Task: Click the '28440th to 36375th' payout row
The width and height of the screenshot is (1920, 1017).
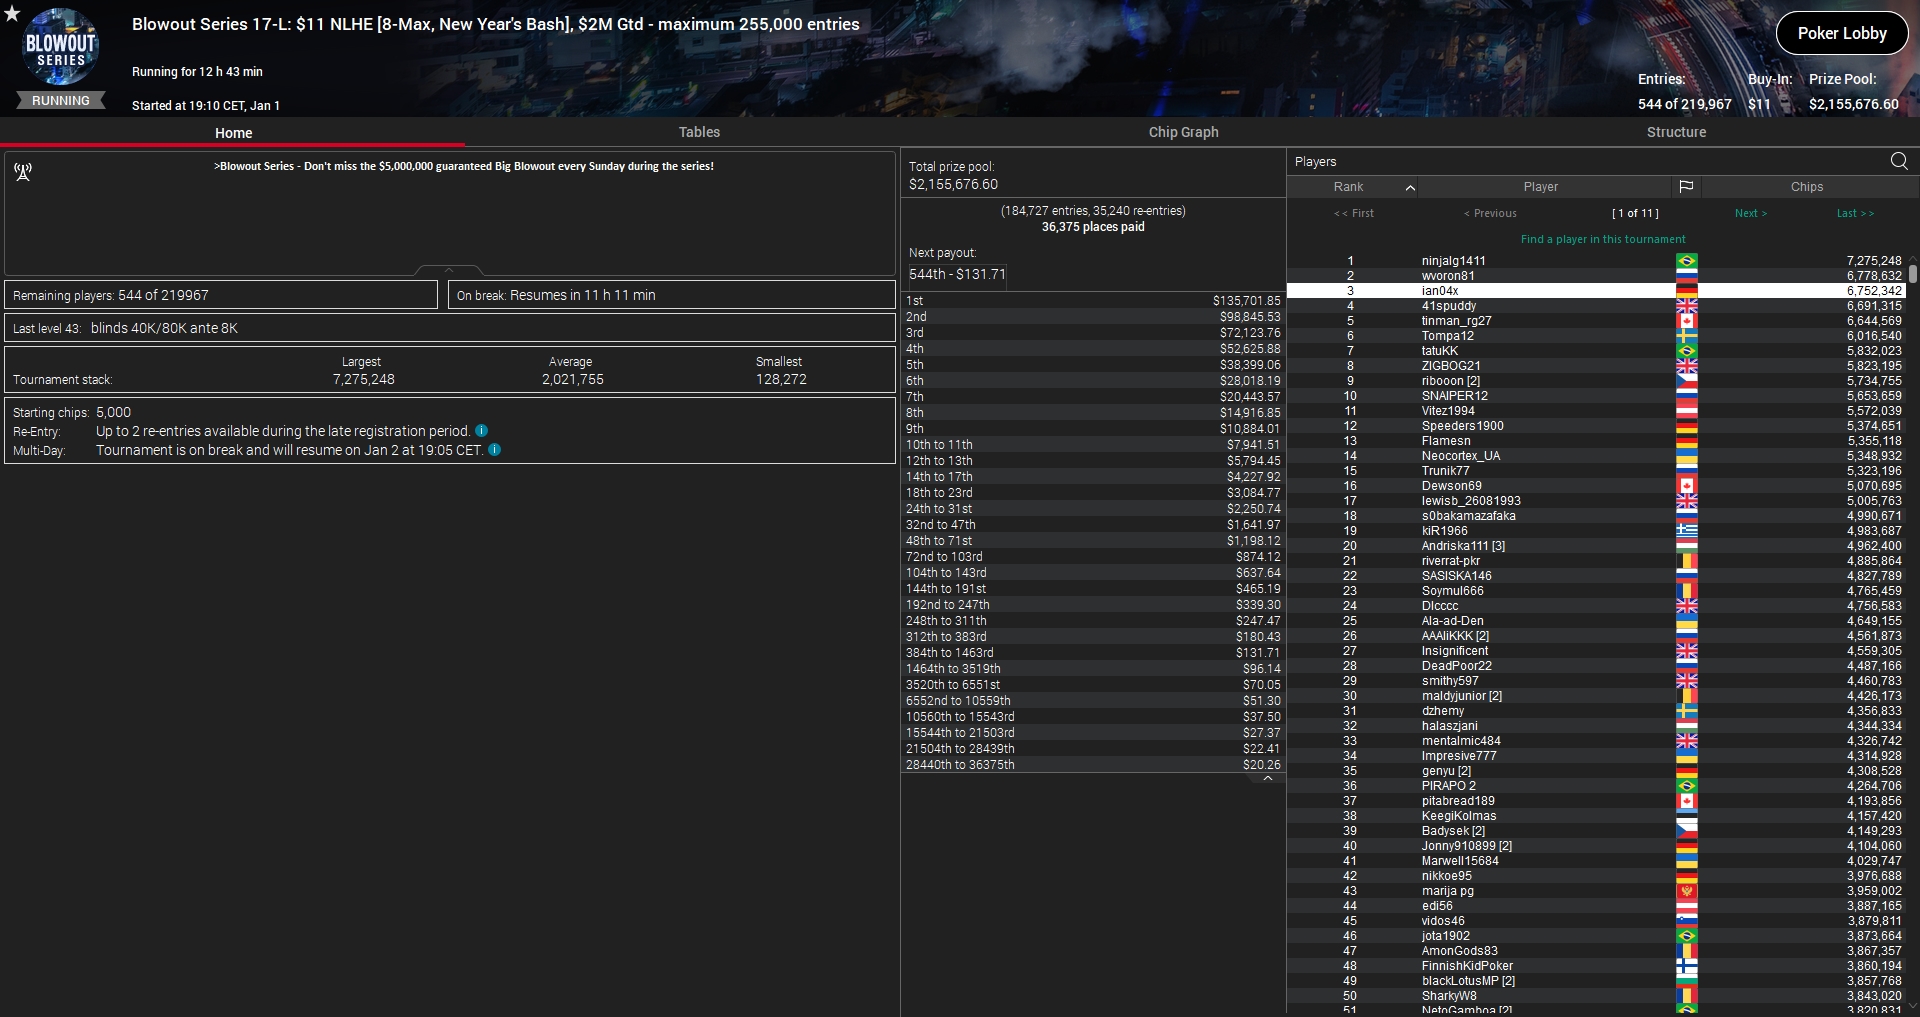Action: [1093, 765]
